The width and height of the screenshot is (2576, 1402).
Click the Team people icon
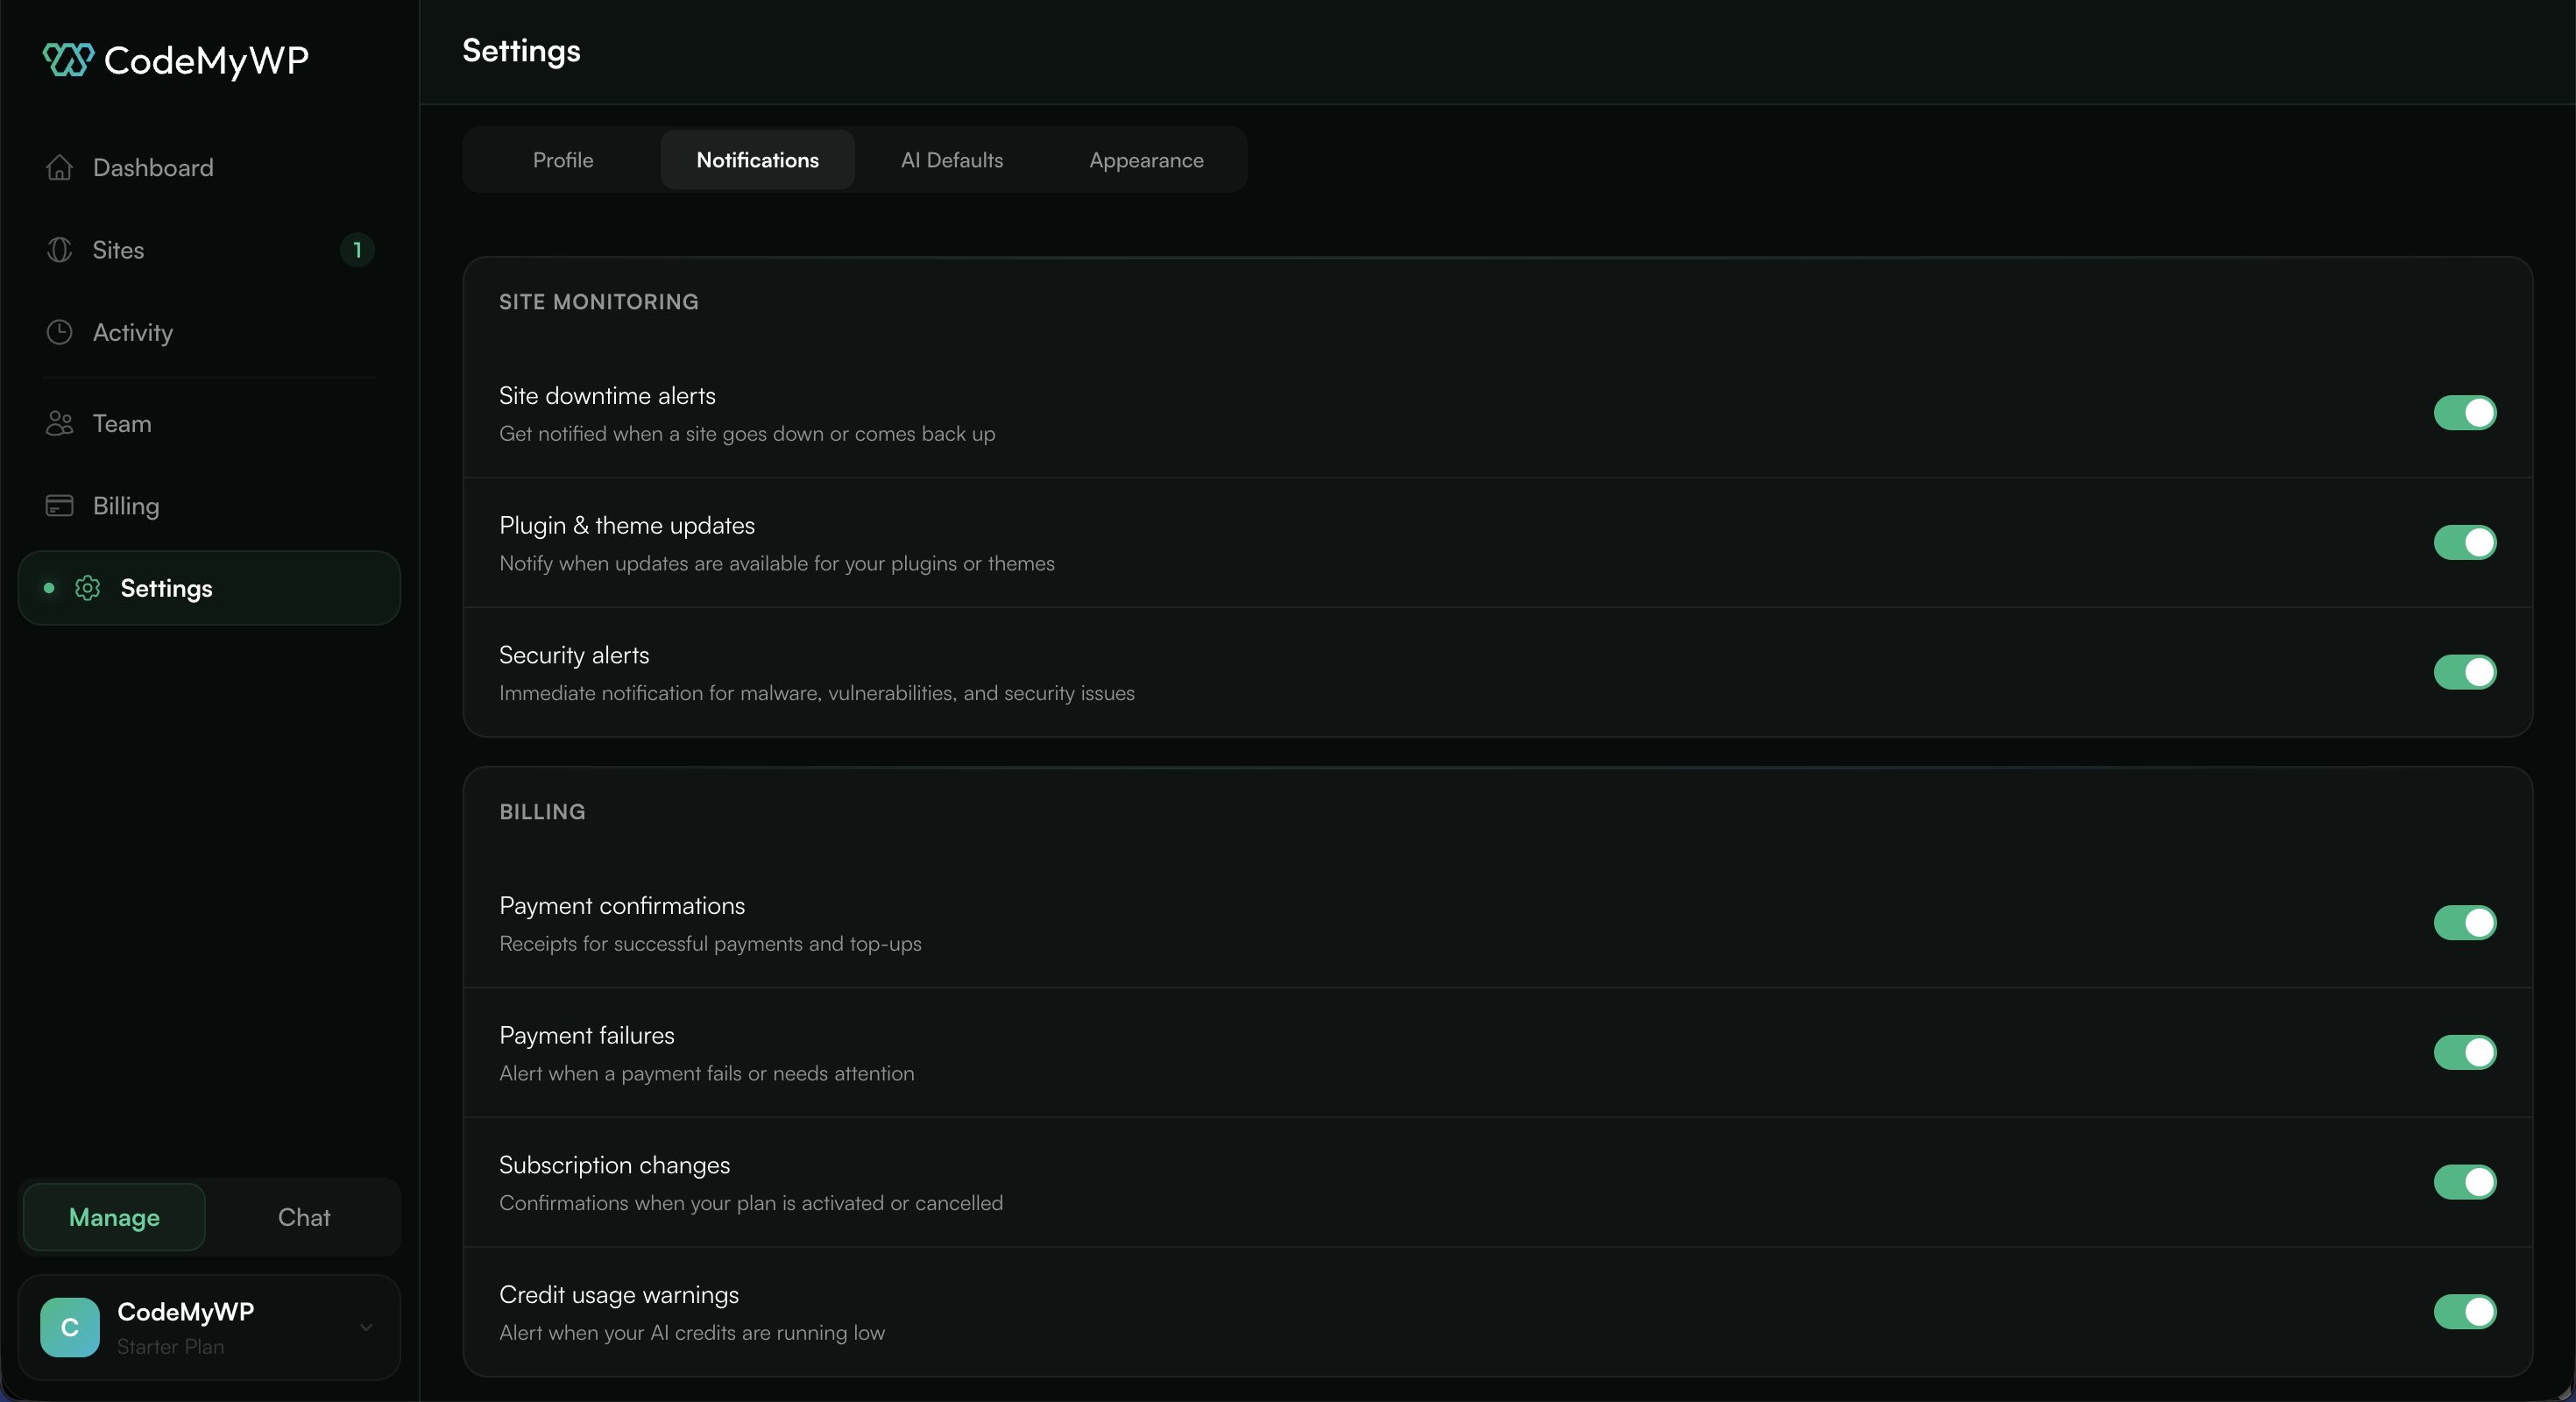tap(59, 423)
